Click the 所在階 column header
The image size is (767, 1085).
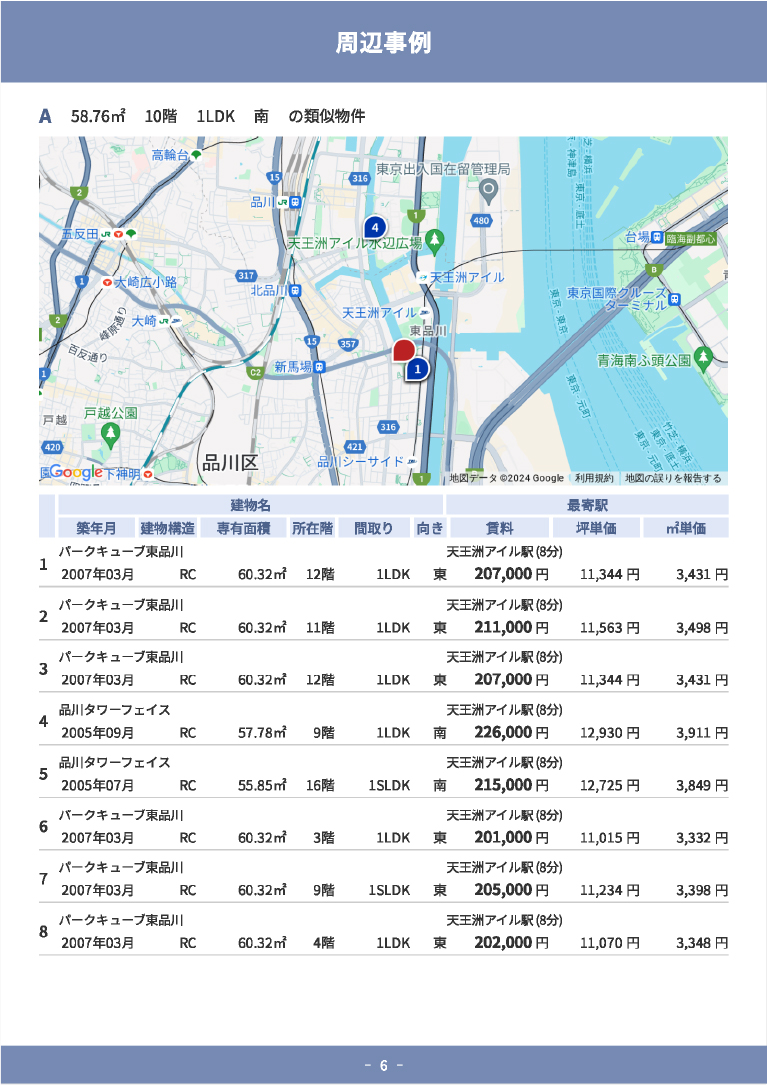click(x=312, y=528)
